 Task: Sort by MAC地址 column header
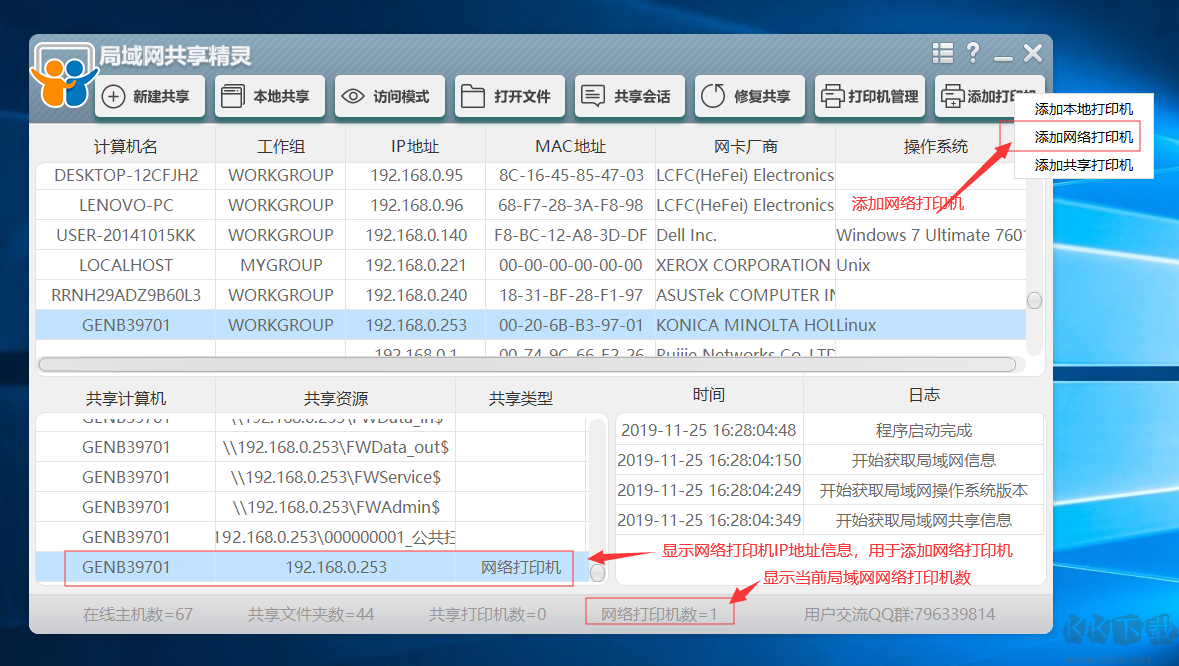click(x=571, y=146)
